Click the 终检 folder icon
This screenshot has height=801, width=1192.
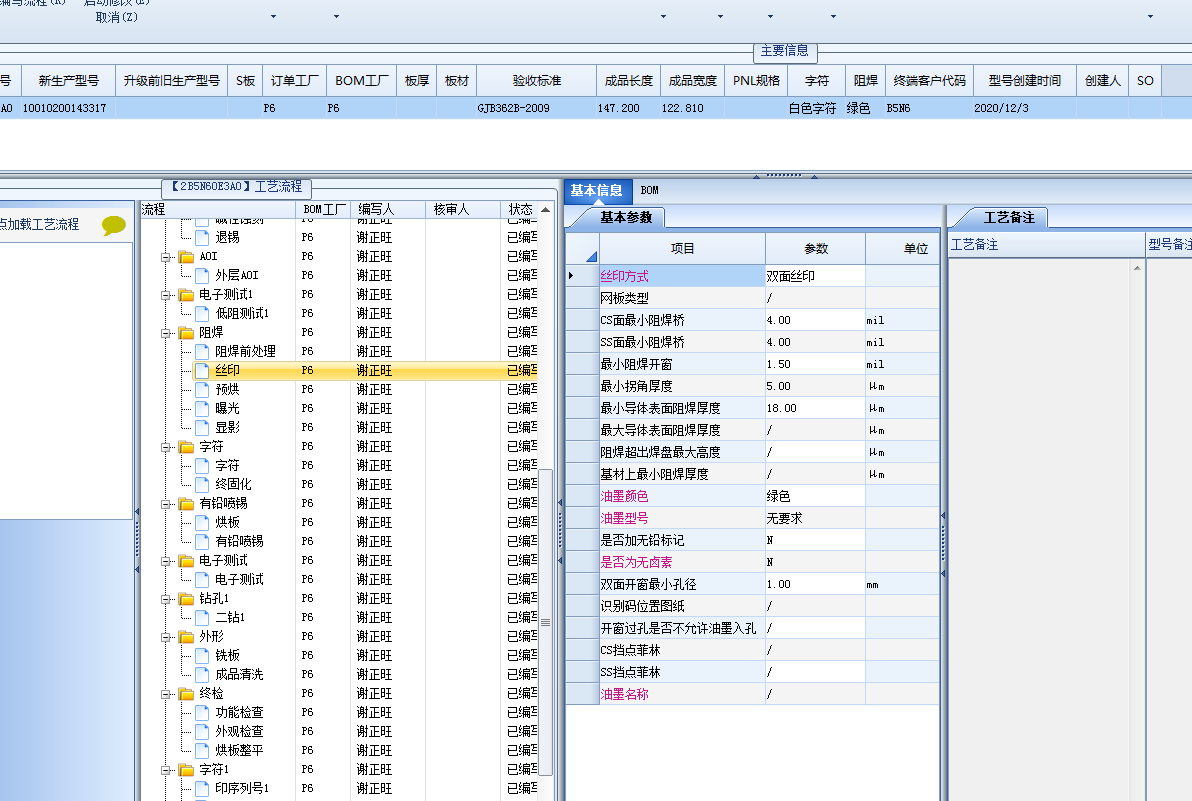coord(186,694)
